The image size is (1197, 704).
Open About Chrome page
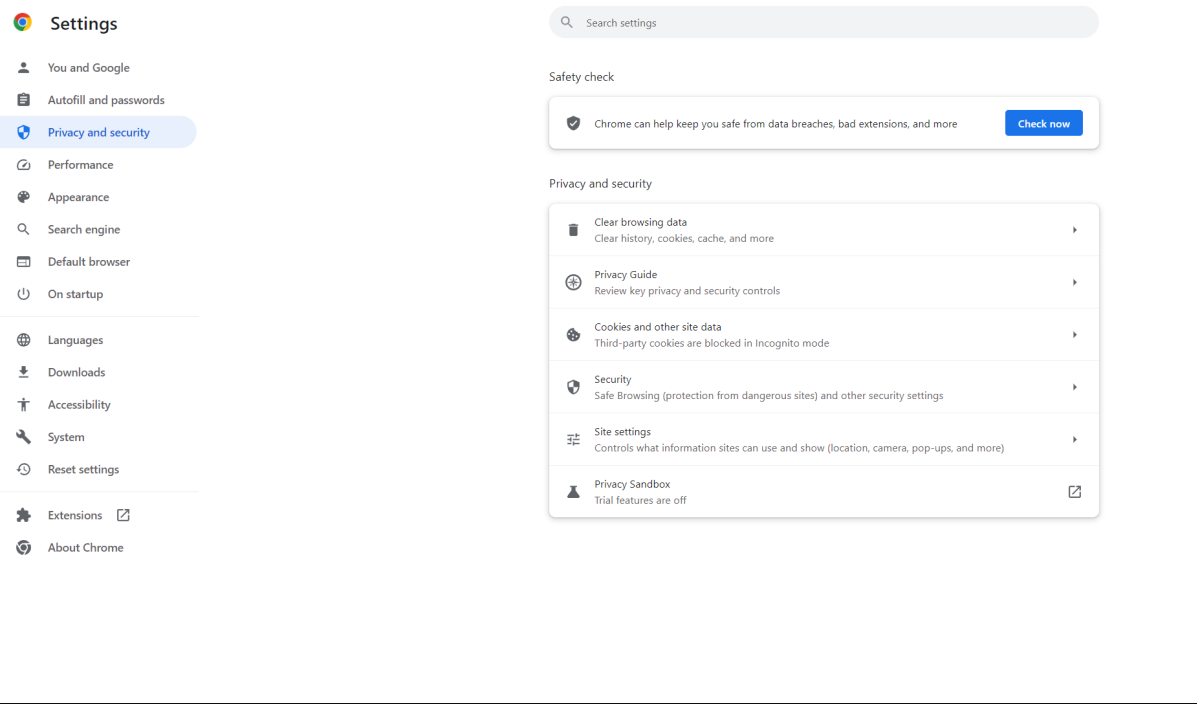(x=86, y=547)
